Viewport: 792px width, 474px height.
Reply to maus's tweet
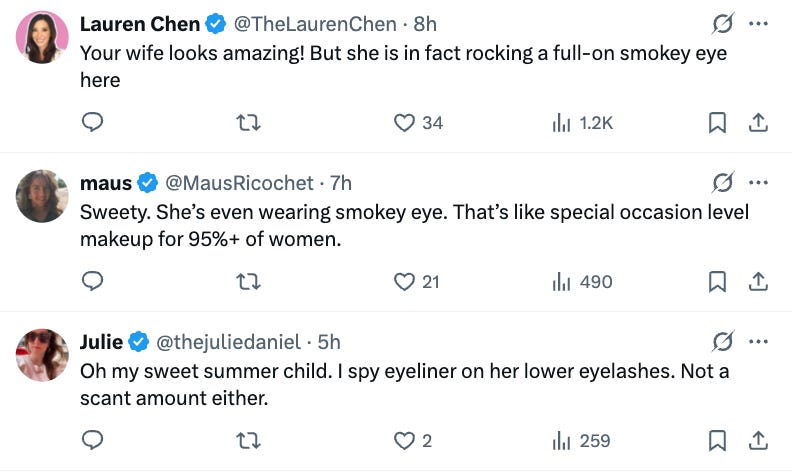pos(92,282)
